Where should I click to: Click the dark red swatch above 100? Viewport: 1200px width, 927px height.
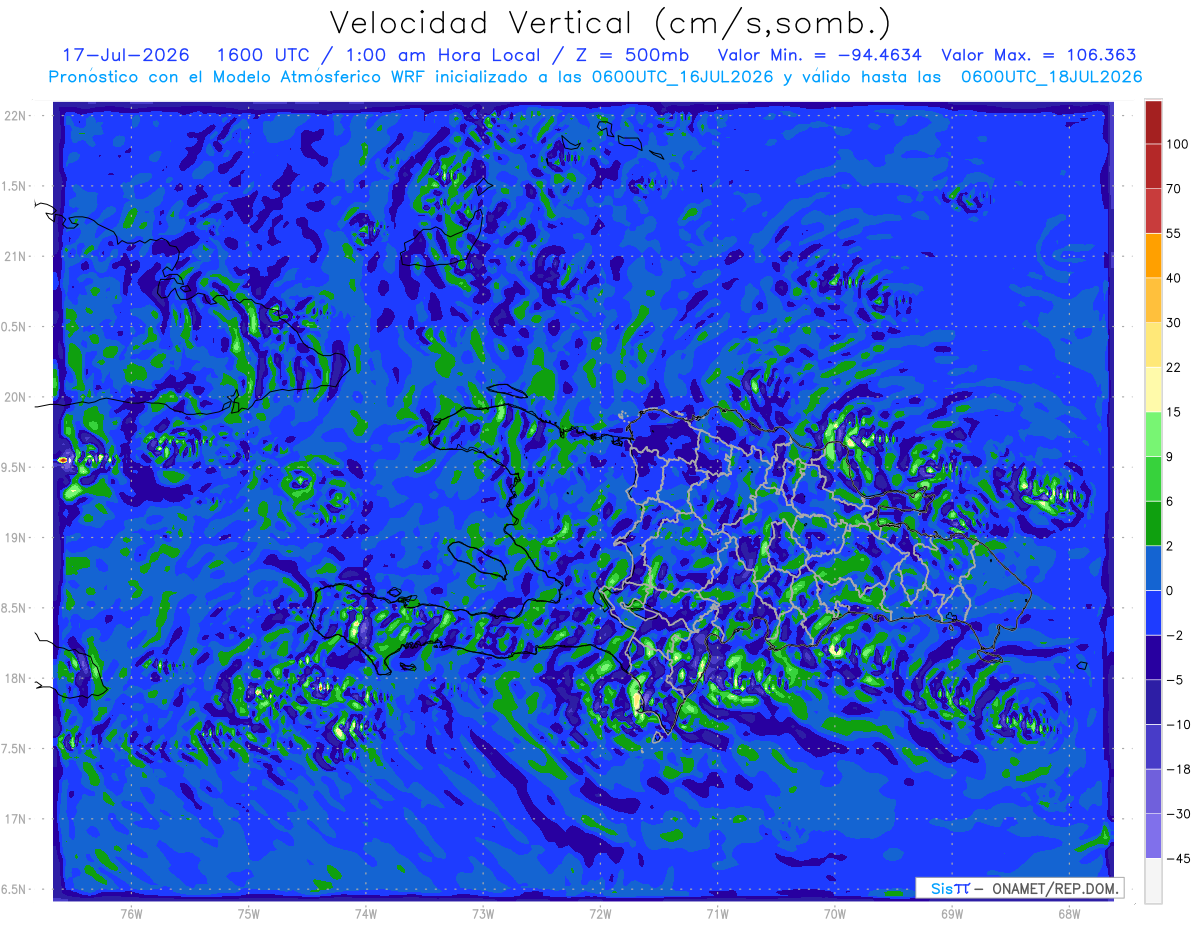(x=1153, y=122)
